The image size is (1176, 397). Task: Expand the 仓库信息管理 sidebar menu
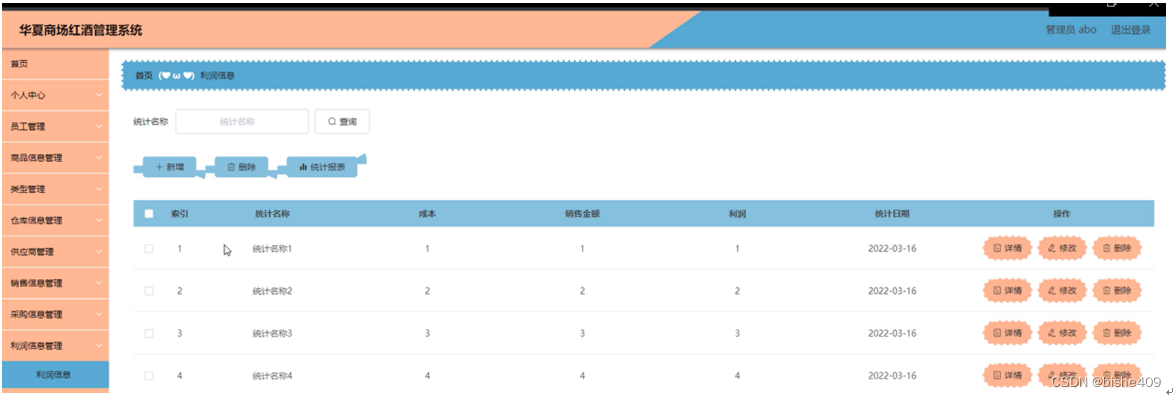[x=55, y=221]
